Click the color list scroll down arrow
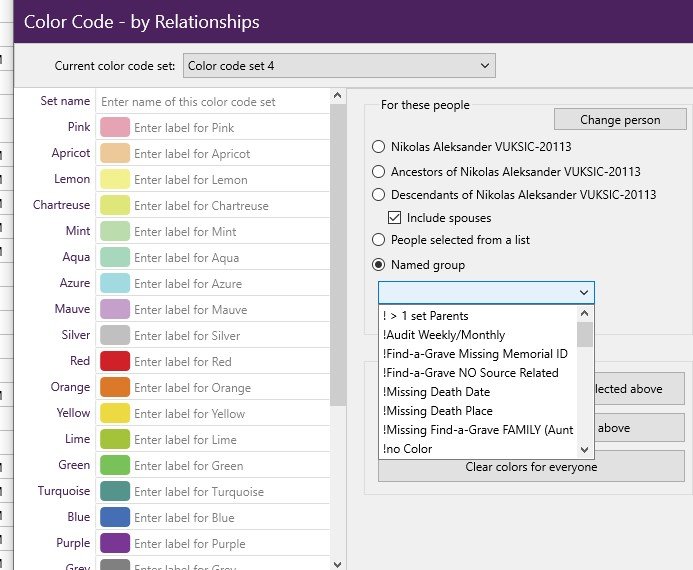The image size is (693, 570). (338, 564)
